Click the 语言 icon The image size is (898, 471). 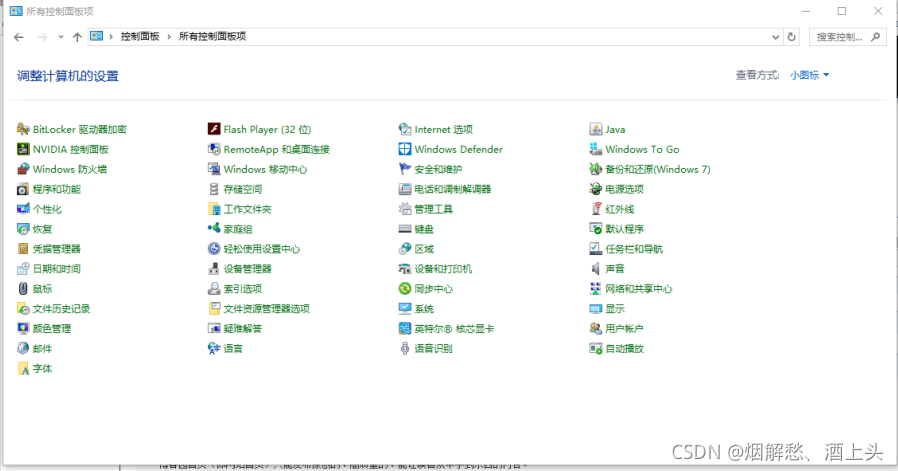214,348
